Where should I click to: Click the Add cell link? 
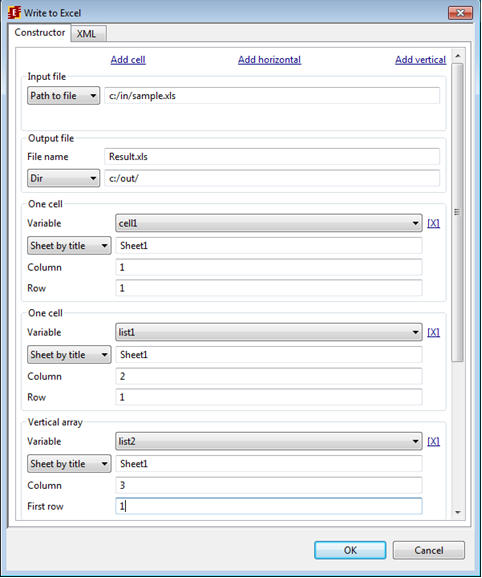point(128,60)
